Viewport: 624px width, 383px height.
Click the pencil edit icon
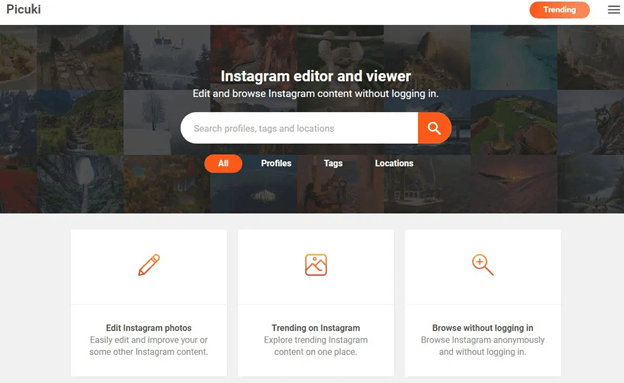[x=149, y=265]
